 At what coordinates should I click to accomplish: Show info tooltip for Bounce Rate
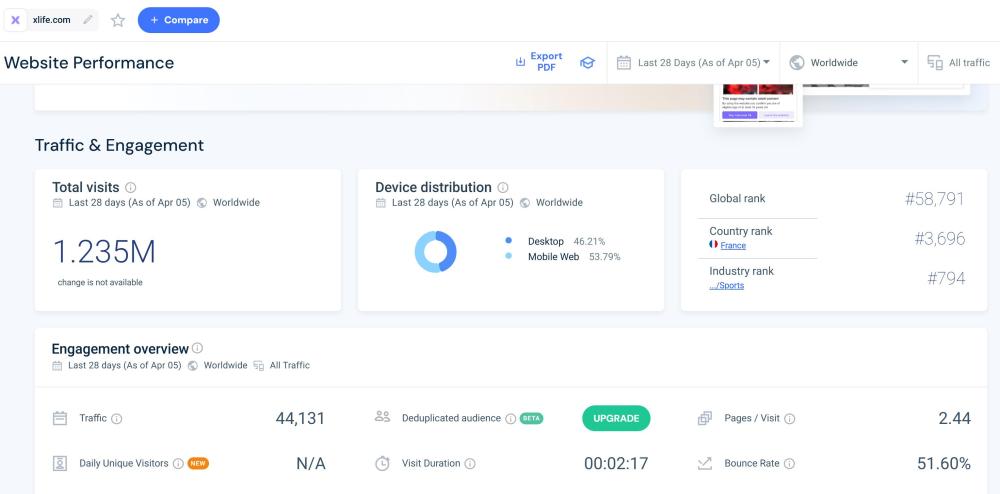click(790, 463)
